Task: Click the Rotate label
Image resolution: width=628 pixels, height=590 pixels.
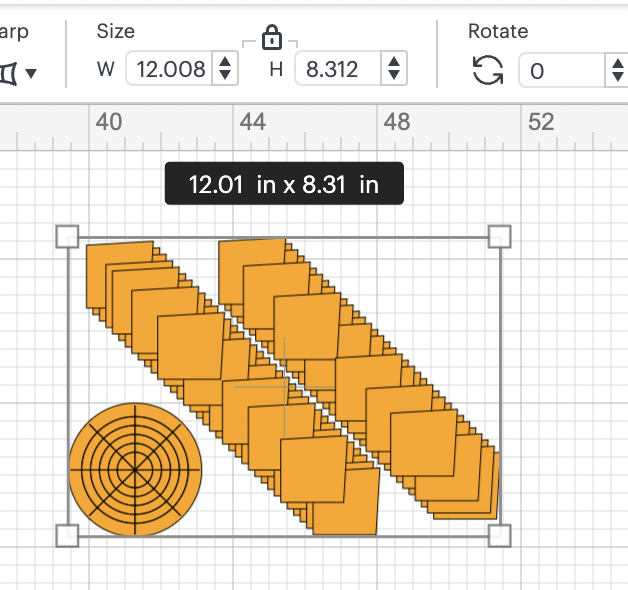Action: (498, 31)
